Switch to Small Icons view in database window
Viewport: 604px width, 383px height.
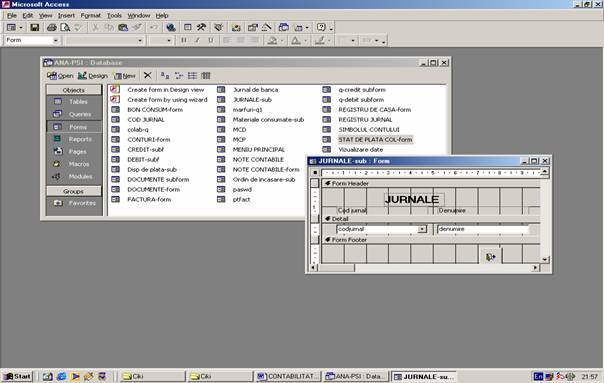coord(179,76)
